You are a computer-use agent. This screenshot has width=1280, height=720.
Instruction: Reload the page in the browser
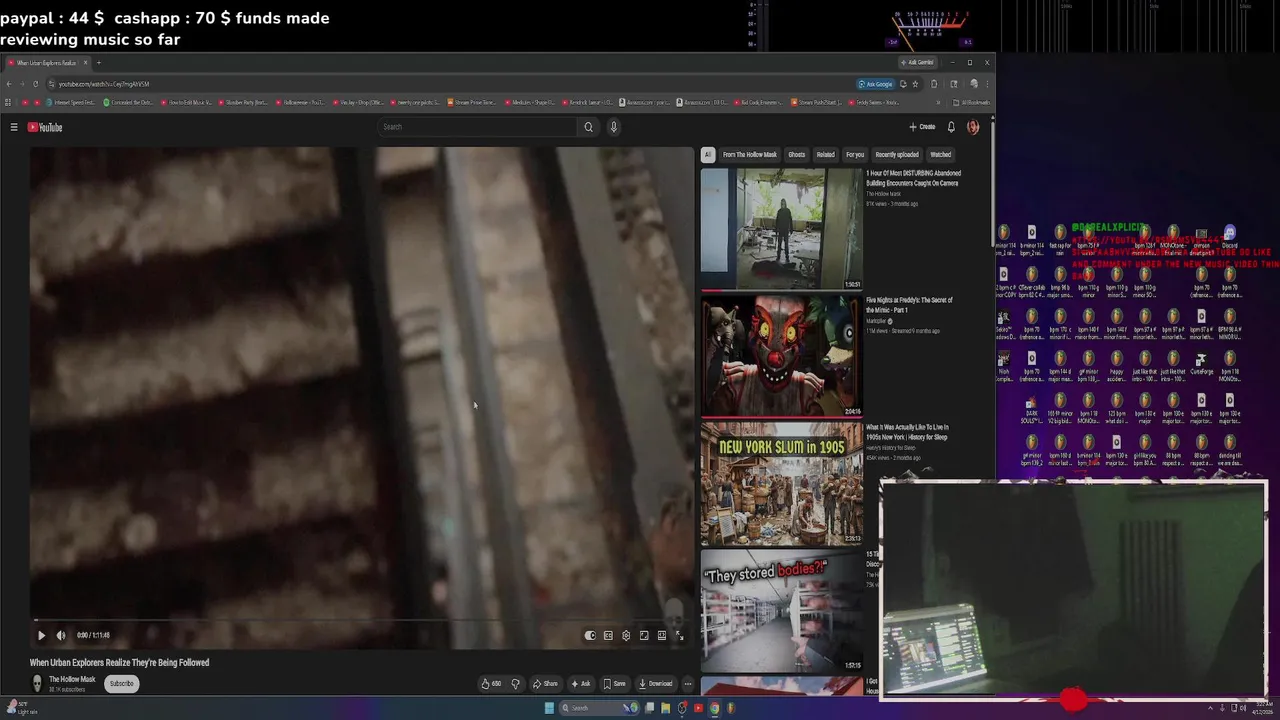tap(36, 84)
